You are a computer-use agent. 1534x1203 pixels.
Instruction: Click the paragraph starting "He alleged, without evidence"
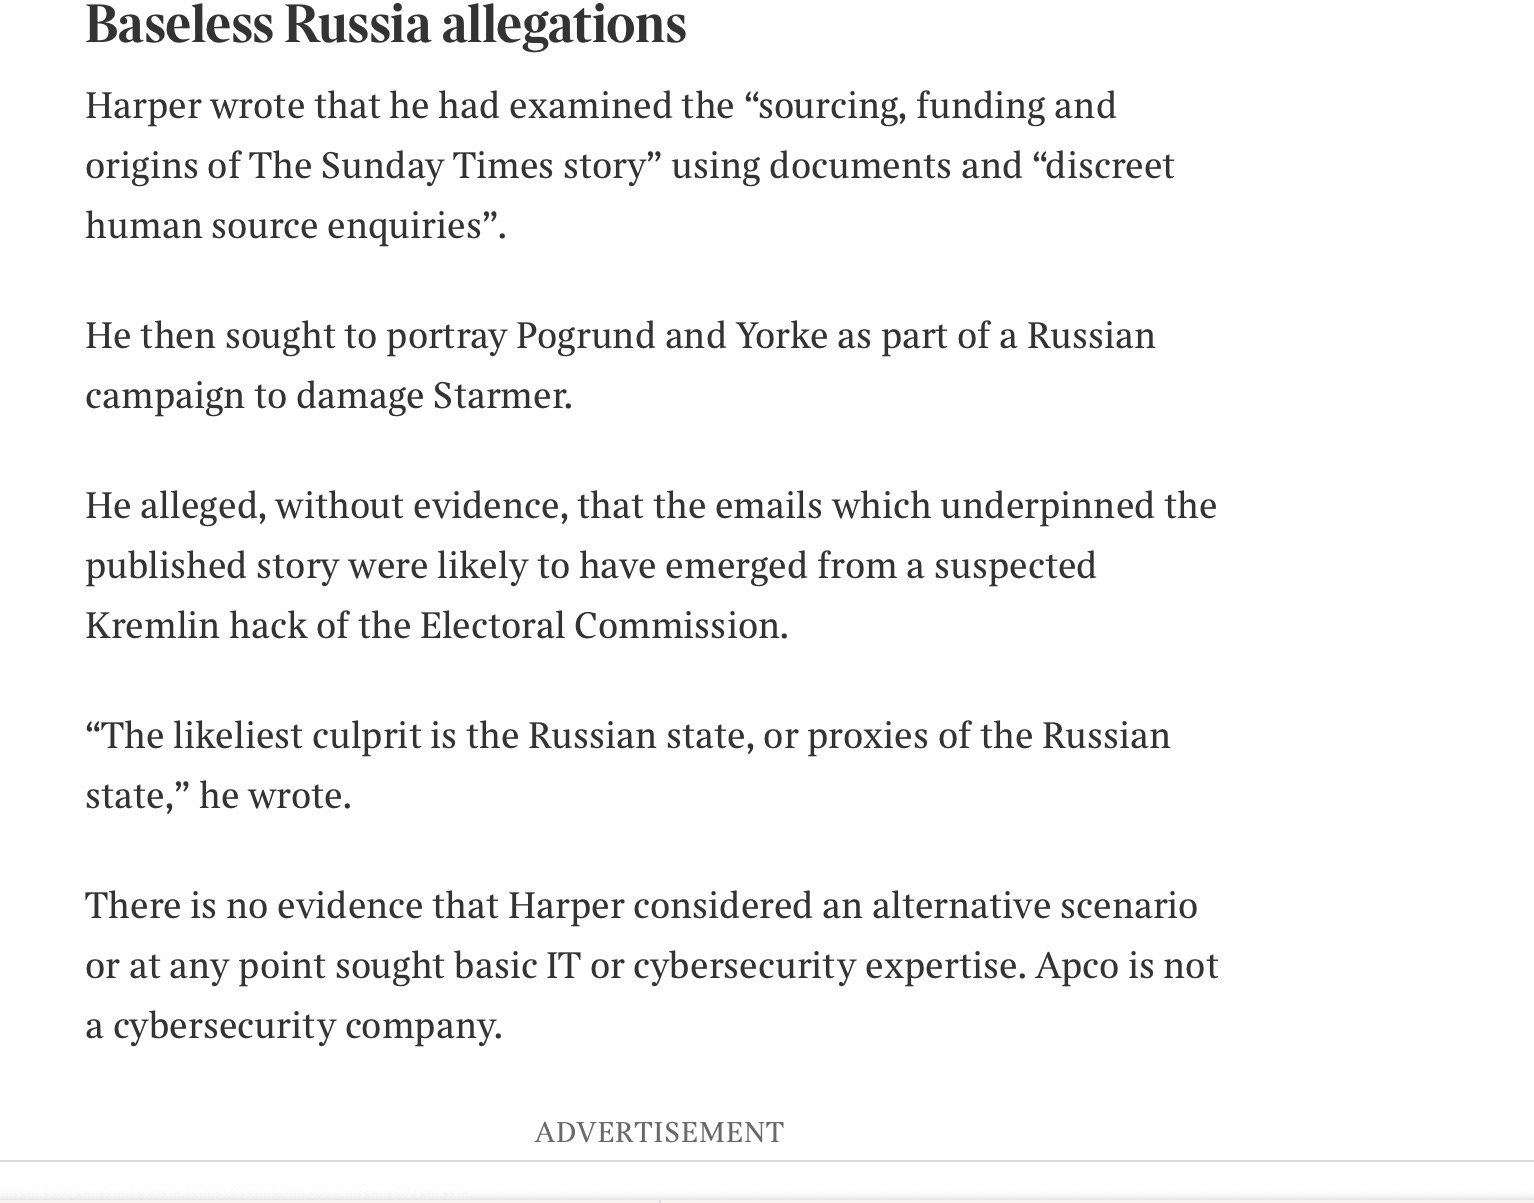(x=650, y=565)
